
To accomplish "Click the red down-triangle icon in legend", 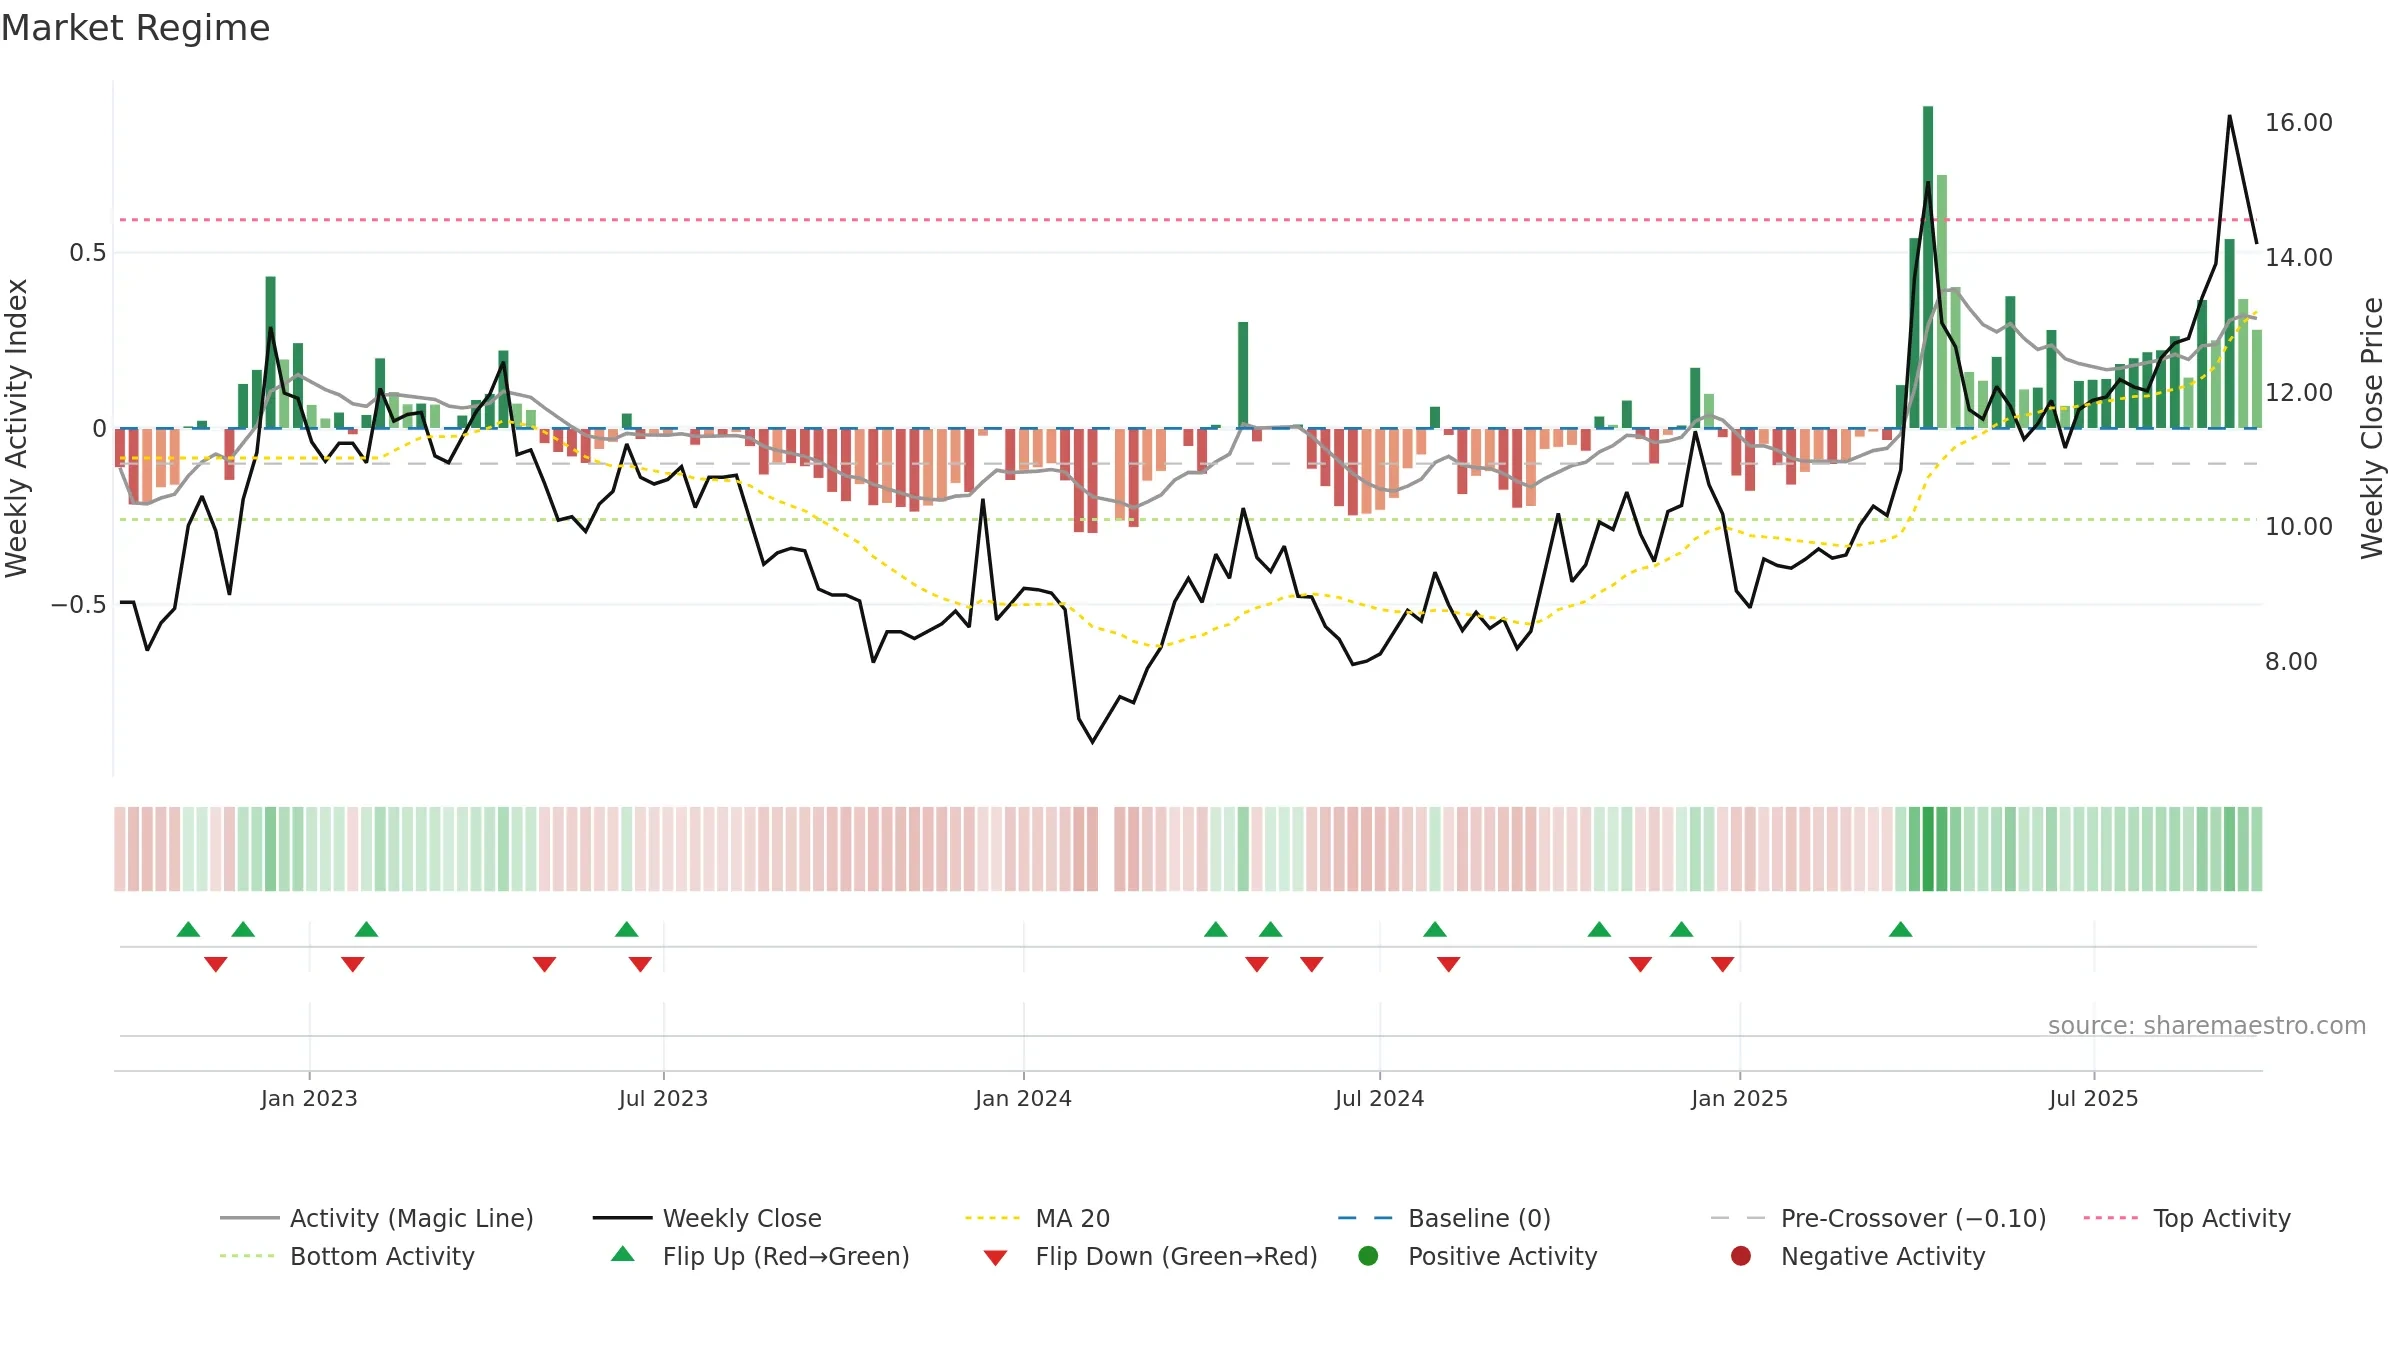I will 995,1258.
